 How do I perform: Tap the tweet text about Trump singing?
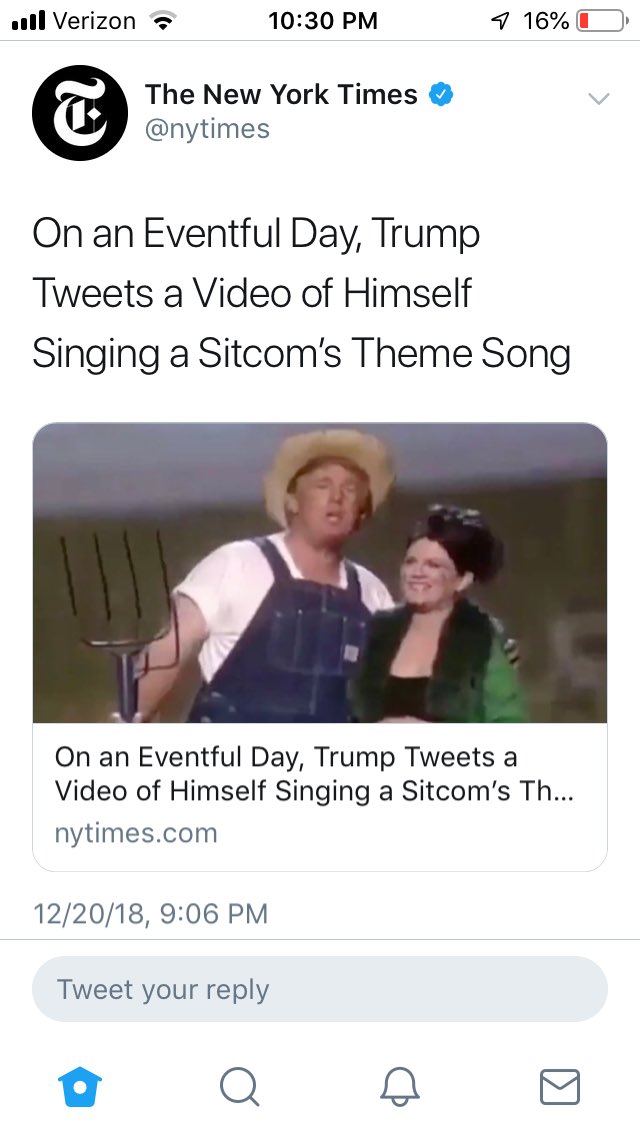click(302, 294)
